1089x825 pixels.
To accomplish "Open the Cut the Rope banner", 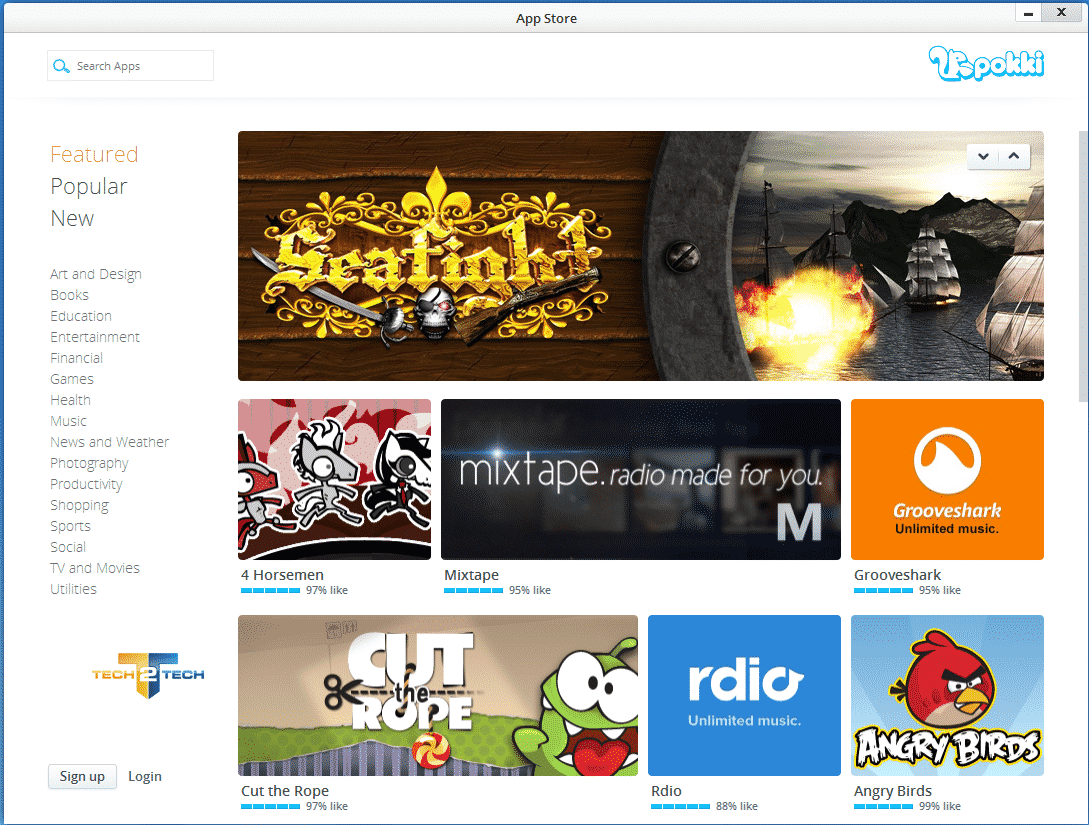I will [x=438, y=695].
